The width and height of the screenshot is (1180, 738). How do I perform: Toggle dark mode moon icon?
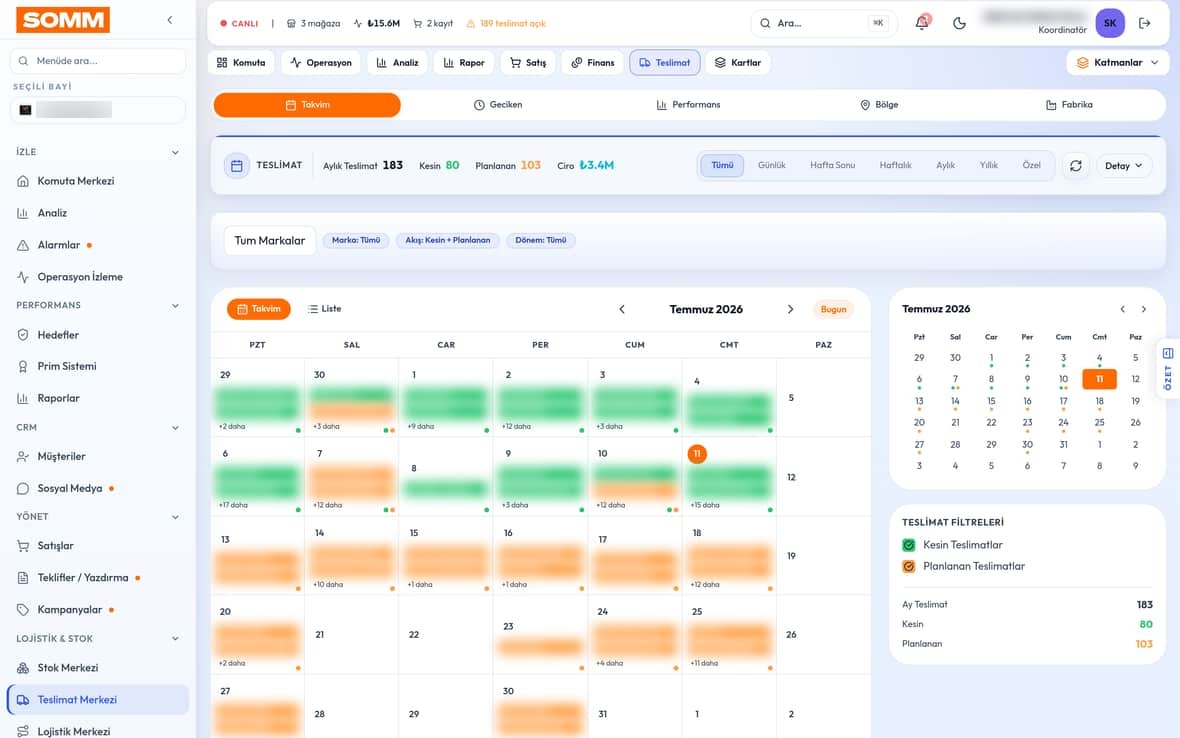point(959,23)
